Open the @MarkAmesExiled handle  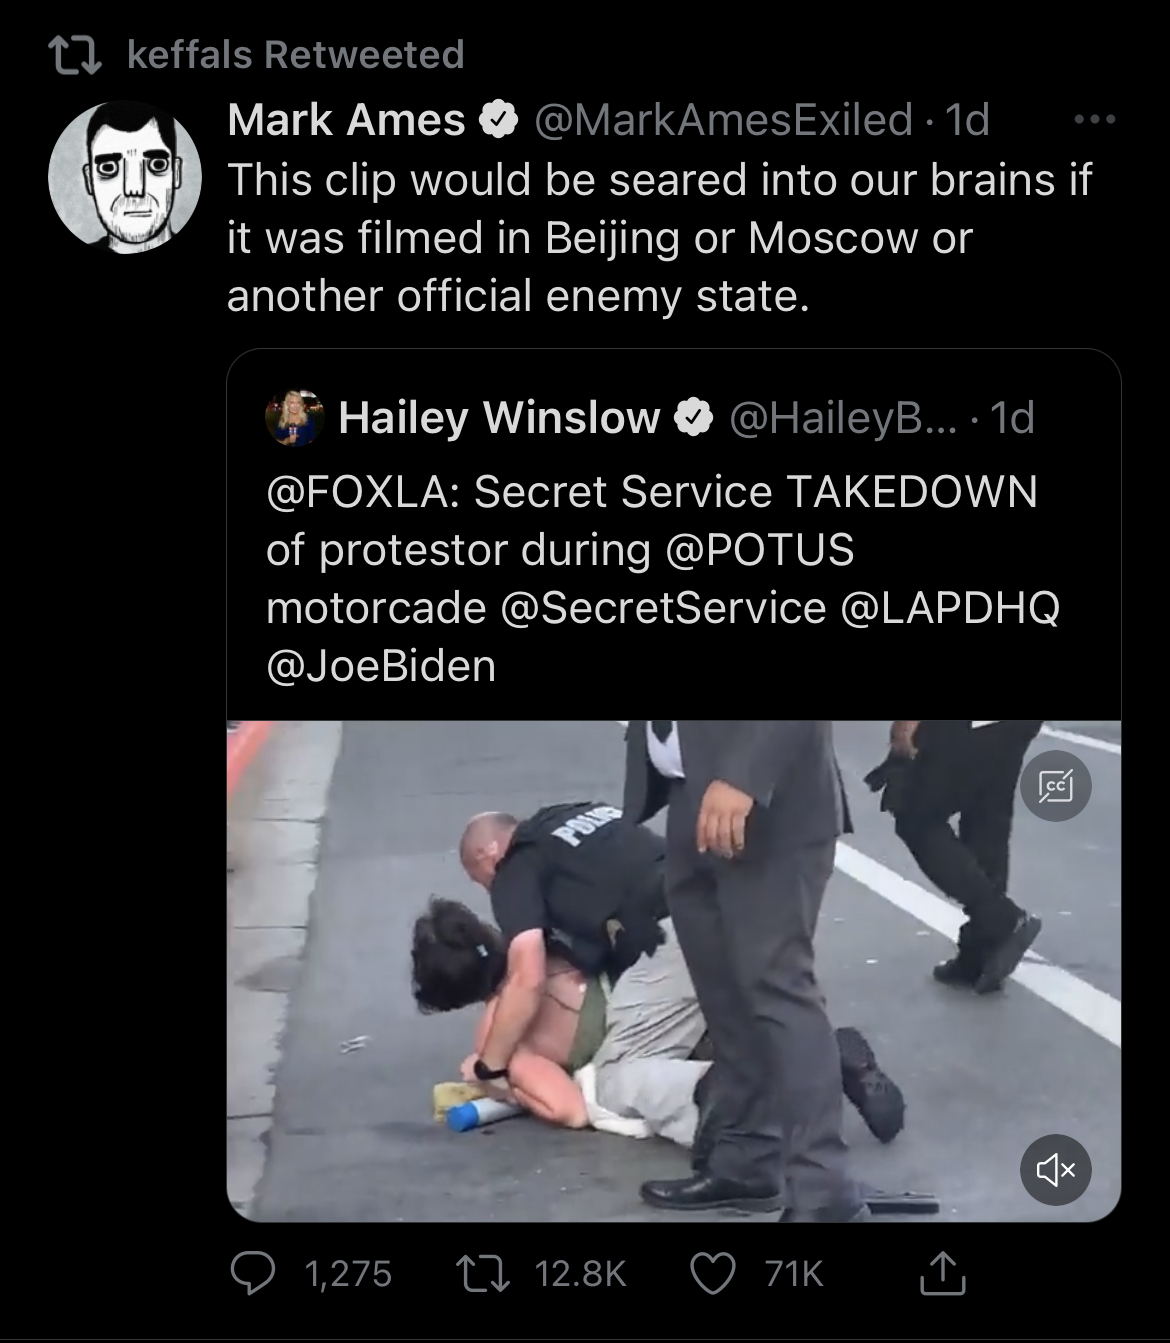(x=724, y=120)
